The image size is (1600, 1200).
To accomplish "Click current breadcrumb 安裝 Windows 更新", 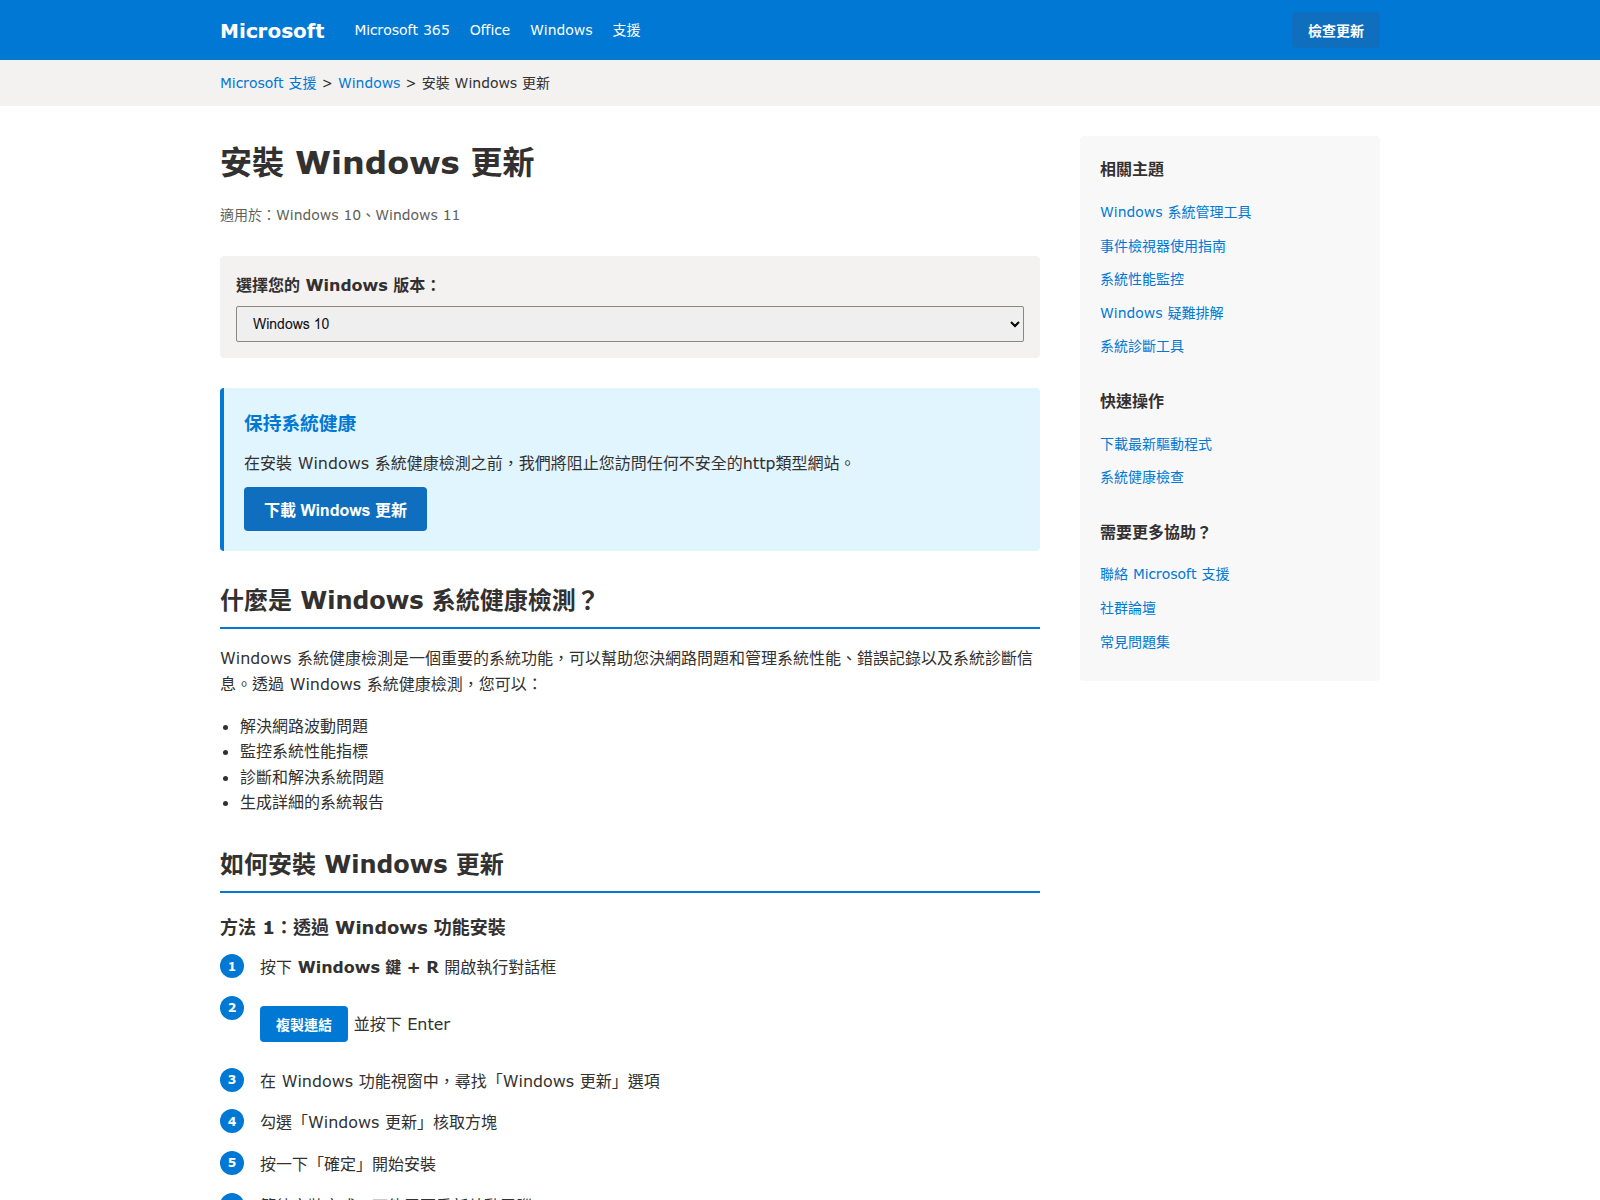I will [x=486, y=83].
